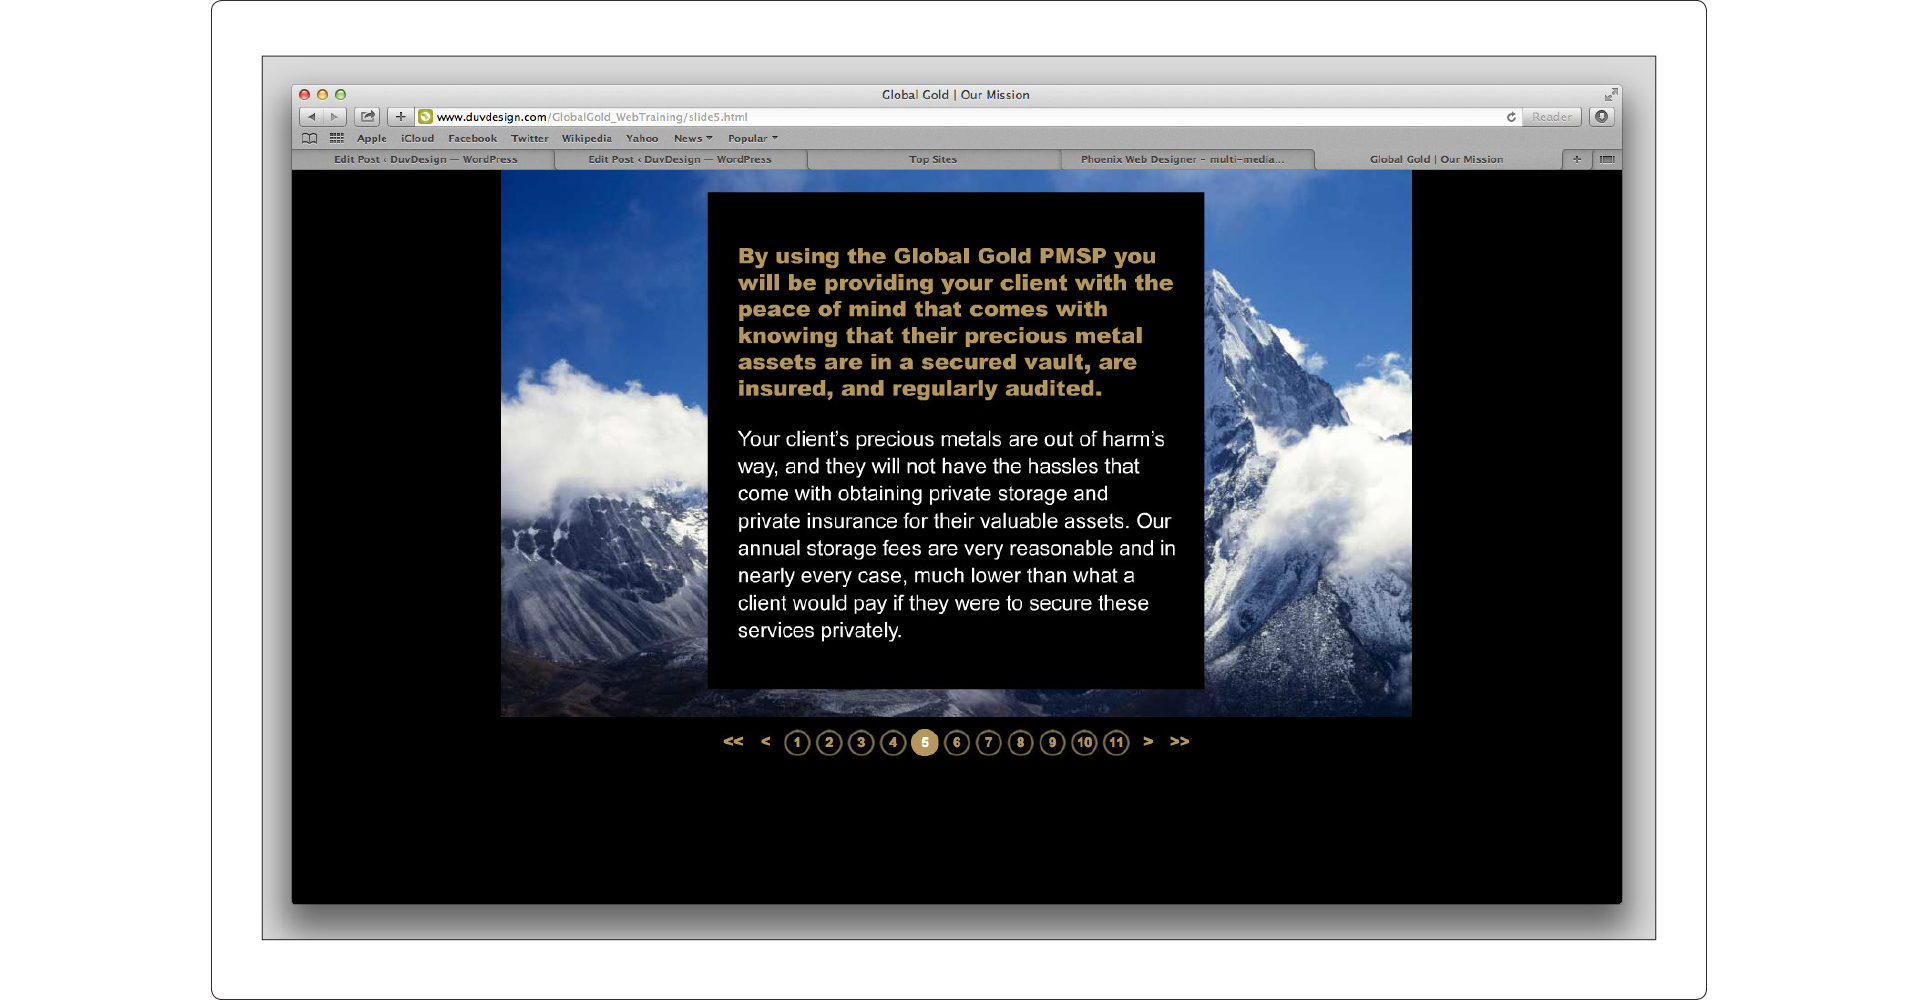Close the Safari window with red button
This screenshot has width=1920, height=1000.
(304, 95)
